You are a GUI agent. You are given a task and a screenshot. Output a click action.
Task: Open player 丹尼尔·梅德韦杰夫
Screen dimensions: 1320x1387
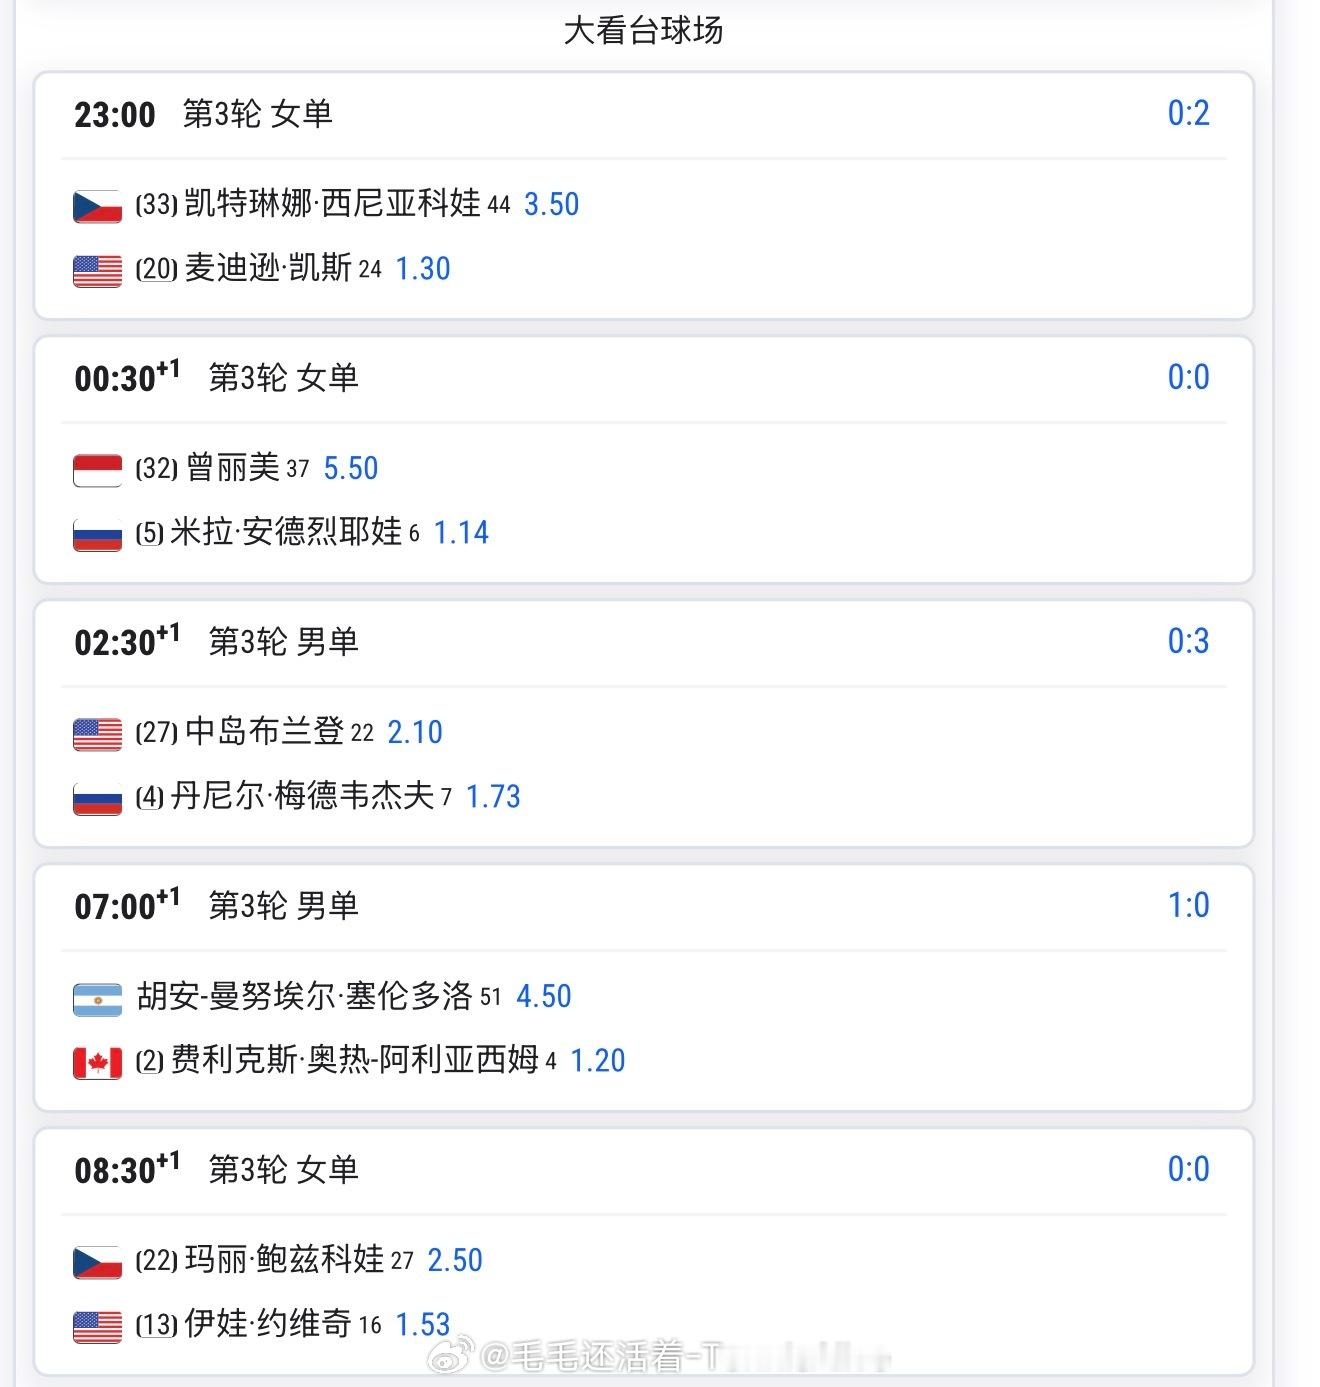303,796
